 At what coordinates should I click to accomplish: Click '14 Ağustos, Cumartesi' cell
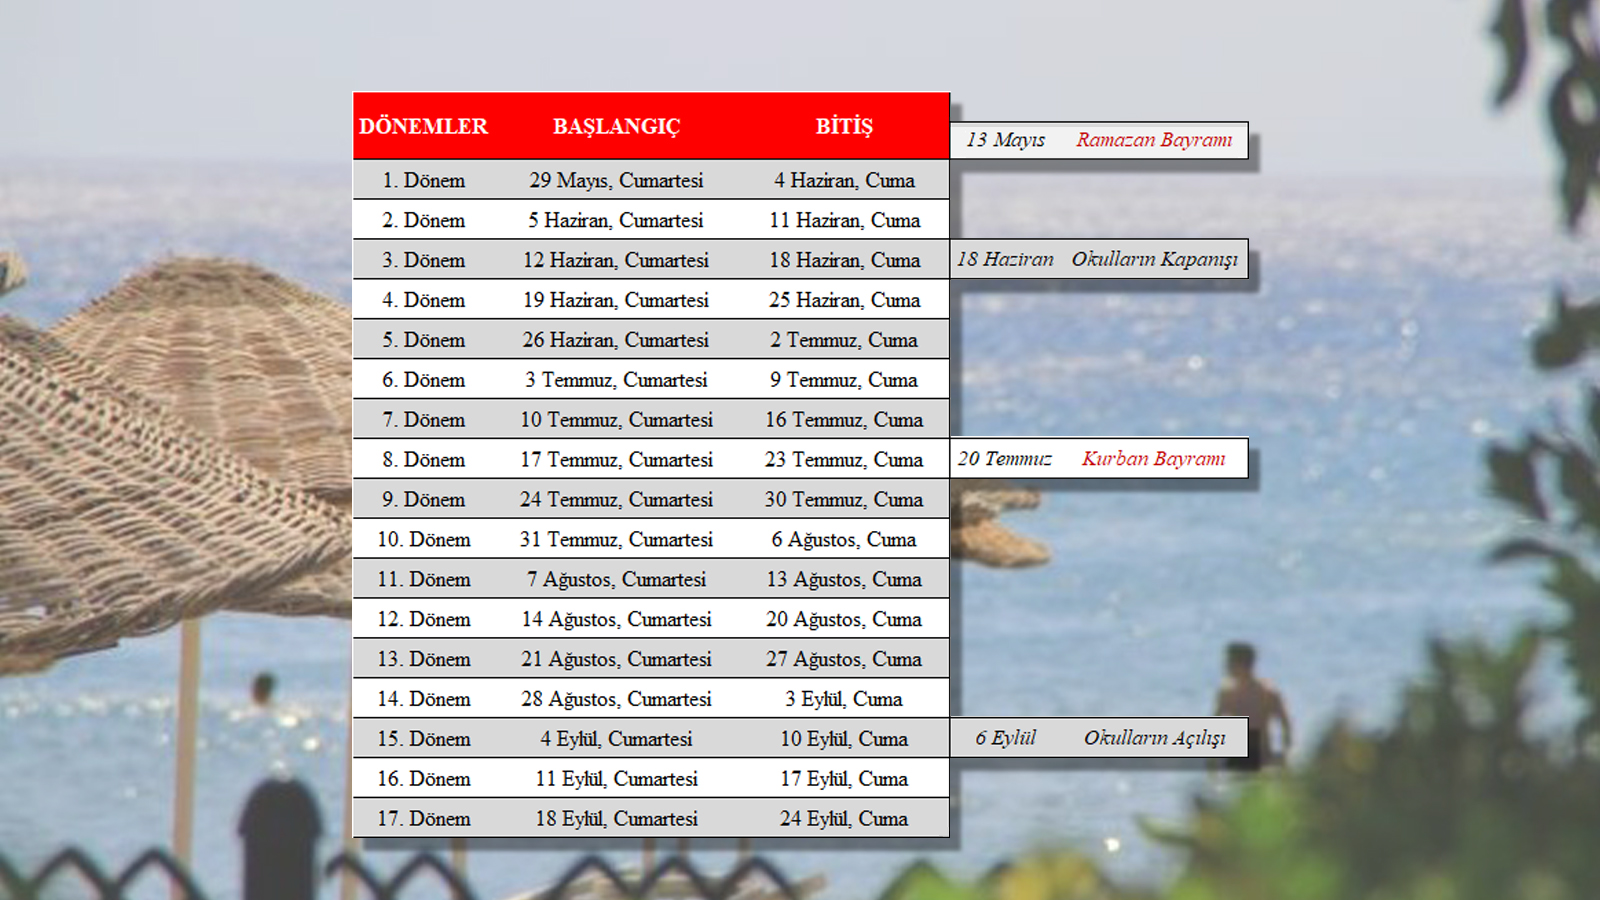(616, 620)
